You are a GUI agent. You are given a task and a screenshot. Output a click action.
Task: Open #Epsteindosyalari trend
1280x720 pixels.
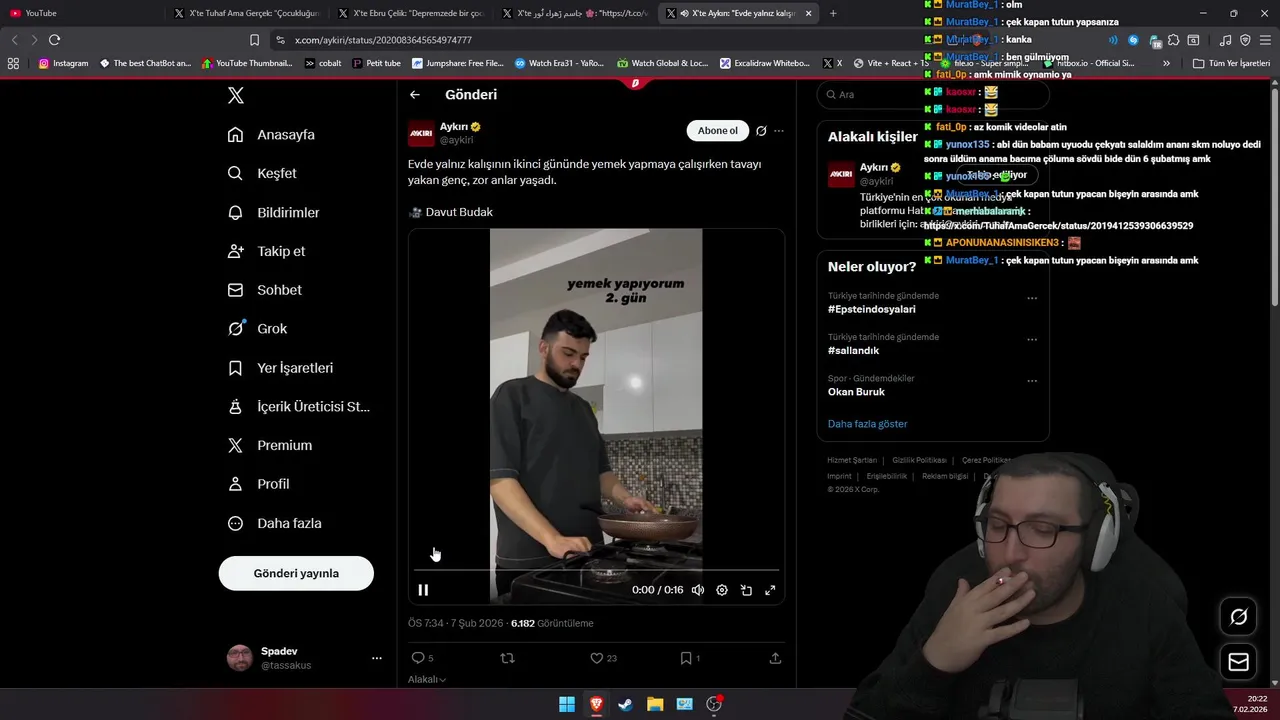tap(871, 310)
